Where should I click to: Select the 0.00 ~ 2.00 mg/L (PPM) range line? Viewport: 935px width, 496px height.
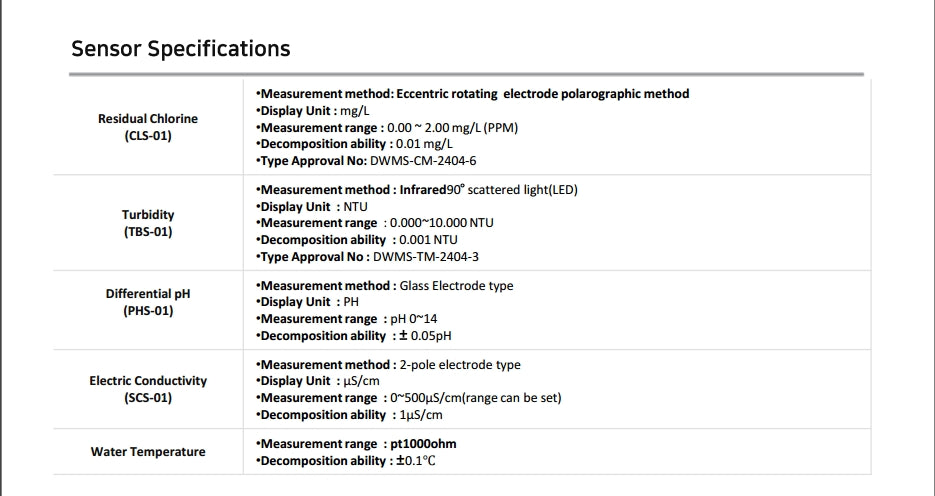[x=387, y=128]
